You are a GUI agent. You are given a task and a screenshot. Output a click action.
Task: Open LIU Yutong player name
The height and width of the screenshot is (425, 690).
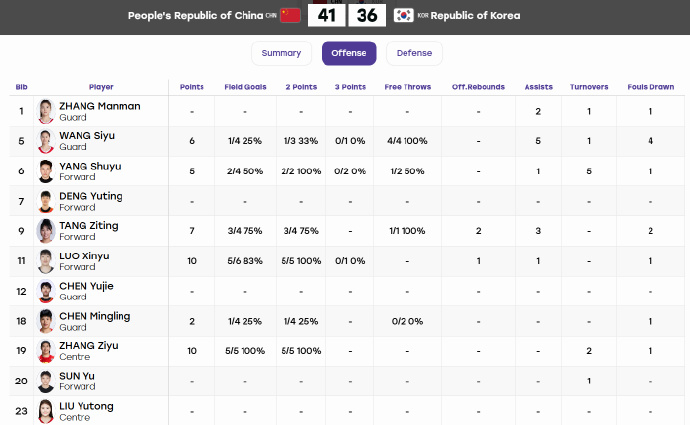tap(86, 406)
